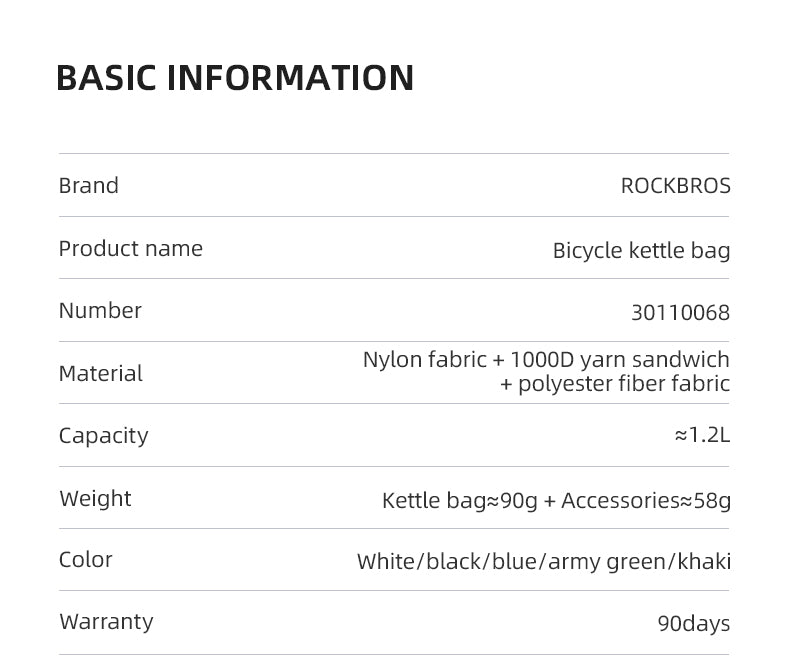Click the word khaki in colors

(x=704, y=561)
